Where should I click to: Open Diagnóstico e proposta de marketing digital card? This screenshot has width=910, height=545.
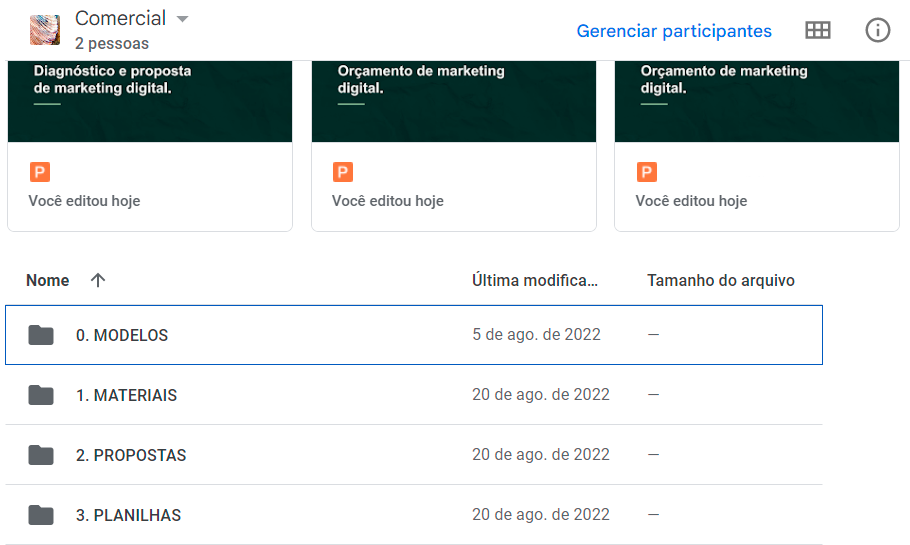pos(150,146)
